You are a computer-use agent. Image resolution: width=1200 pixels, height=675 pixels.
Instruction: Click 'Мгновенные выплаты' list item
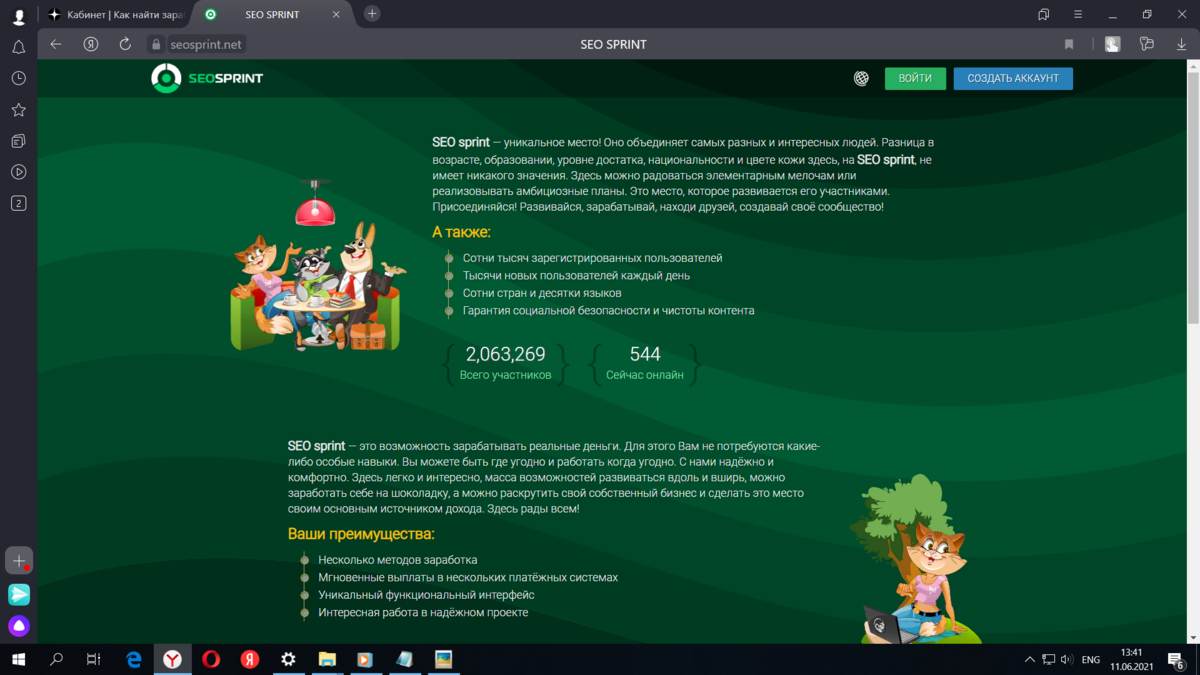click(468, 578)
